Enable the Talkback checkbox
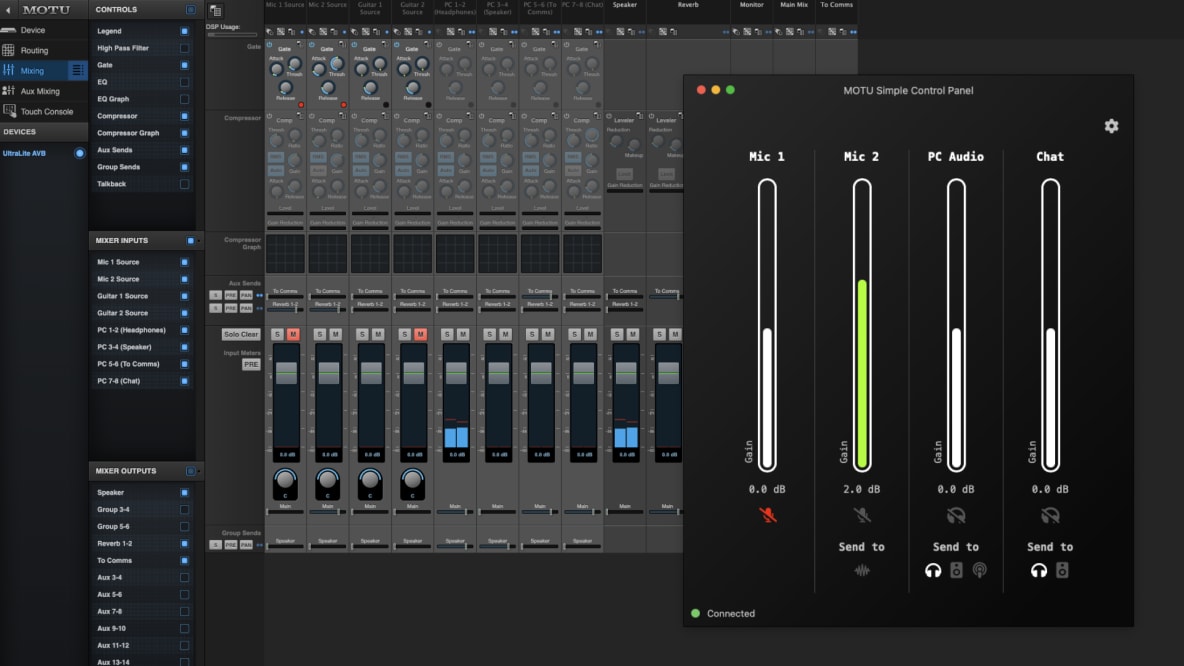The width and height of the screenshot is (1184, 666). tap(184, 184)
